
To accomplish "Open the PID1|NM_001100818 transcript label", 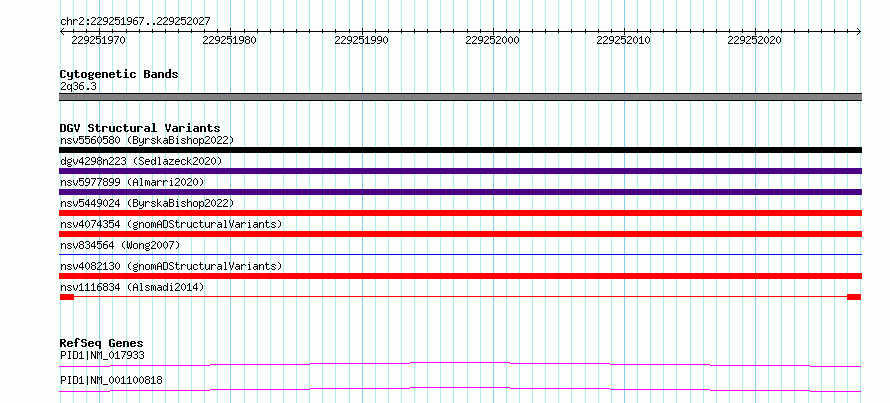I will point(111,380).
